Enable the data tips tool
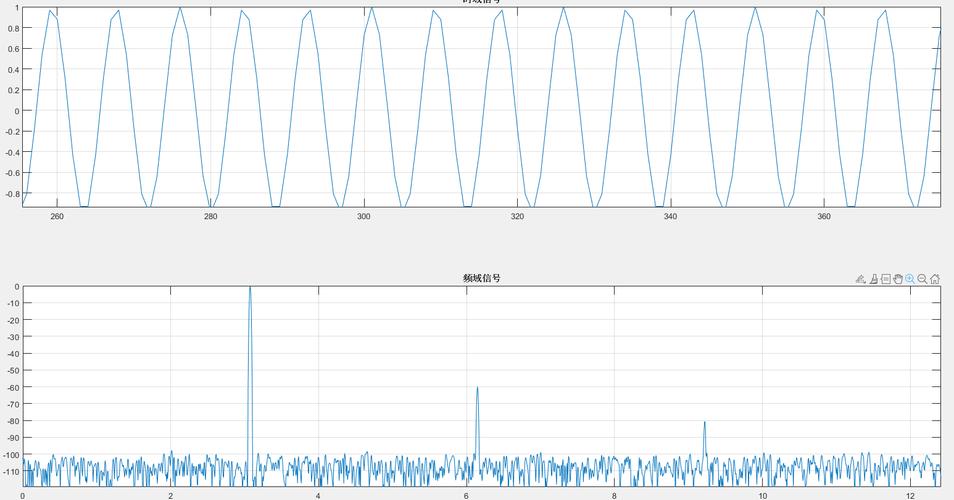Viewport: 954px width, 500px height. coord(886,279)
